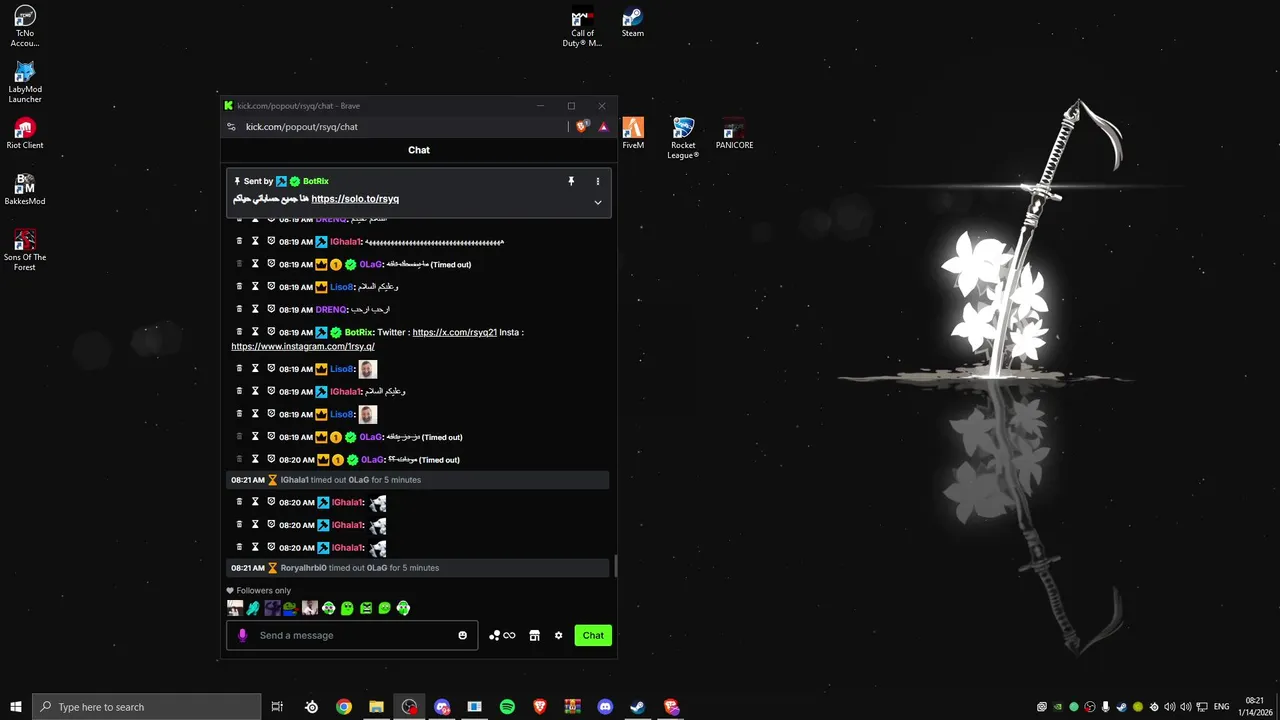The height and width of the screenshot is (720, 1280).
Task: Open the clock and date flyout
Action: (x=1255, y=707)
